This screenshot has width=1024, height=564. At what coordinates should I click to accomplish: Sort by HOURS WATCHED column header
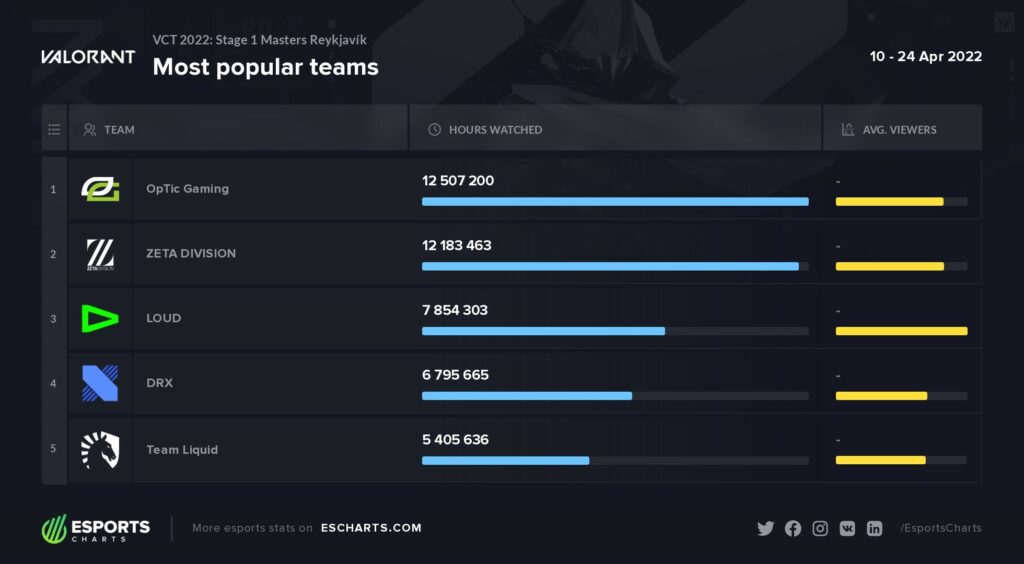(495, 130)
